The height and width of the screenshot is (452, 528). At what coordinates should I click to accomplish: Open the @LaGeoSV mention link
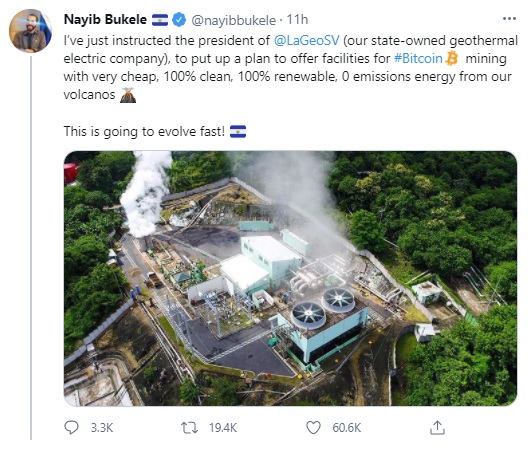pos(306,40)
